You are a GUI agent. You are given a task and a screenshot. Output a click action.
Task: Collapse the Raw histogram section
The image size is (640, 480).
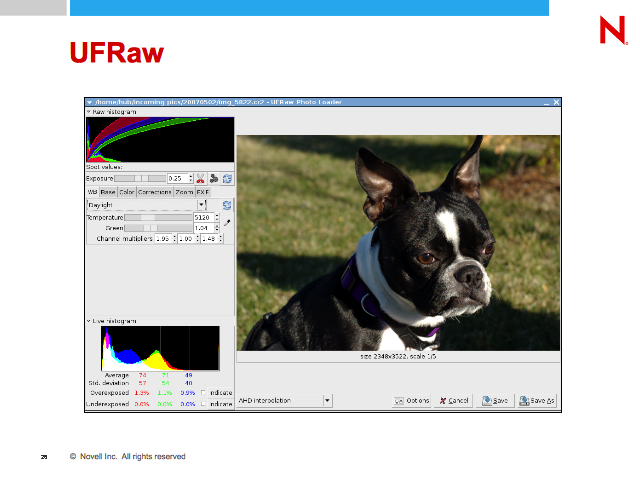tap(89, 112)
